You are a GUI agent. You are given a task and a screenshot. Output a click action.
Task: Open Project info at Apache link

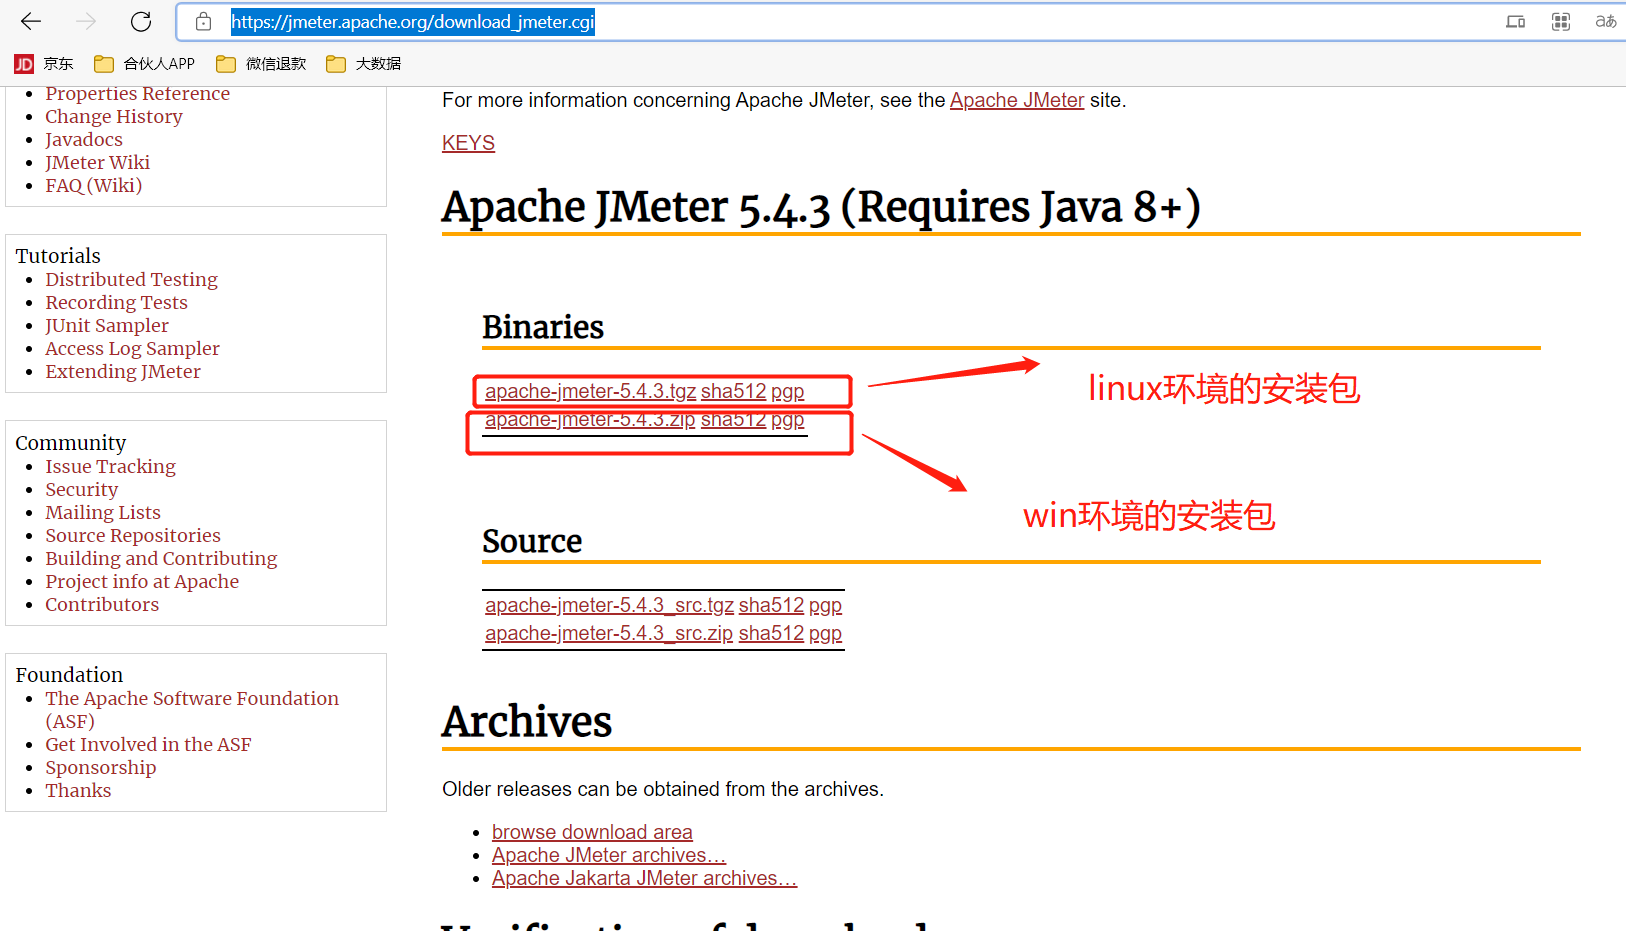point(142,581)
